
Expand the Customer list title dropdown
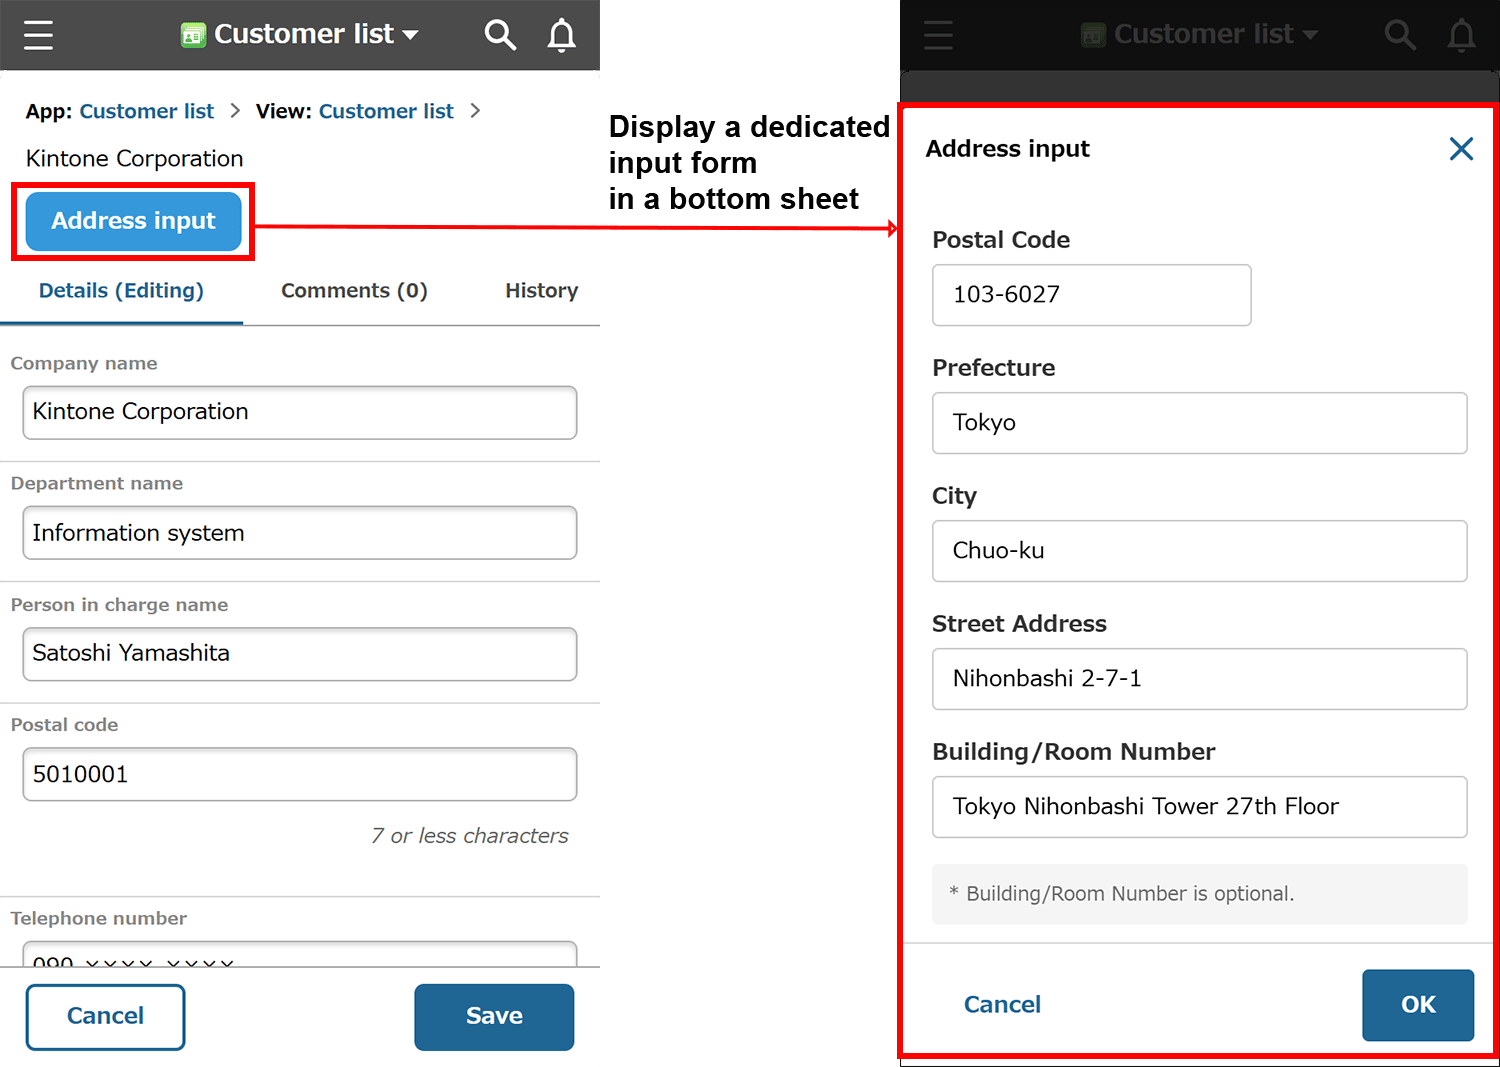click(410, 35)
